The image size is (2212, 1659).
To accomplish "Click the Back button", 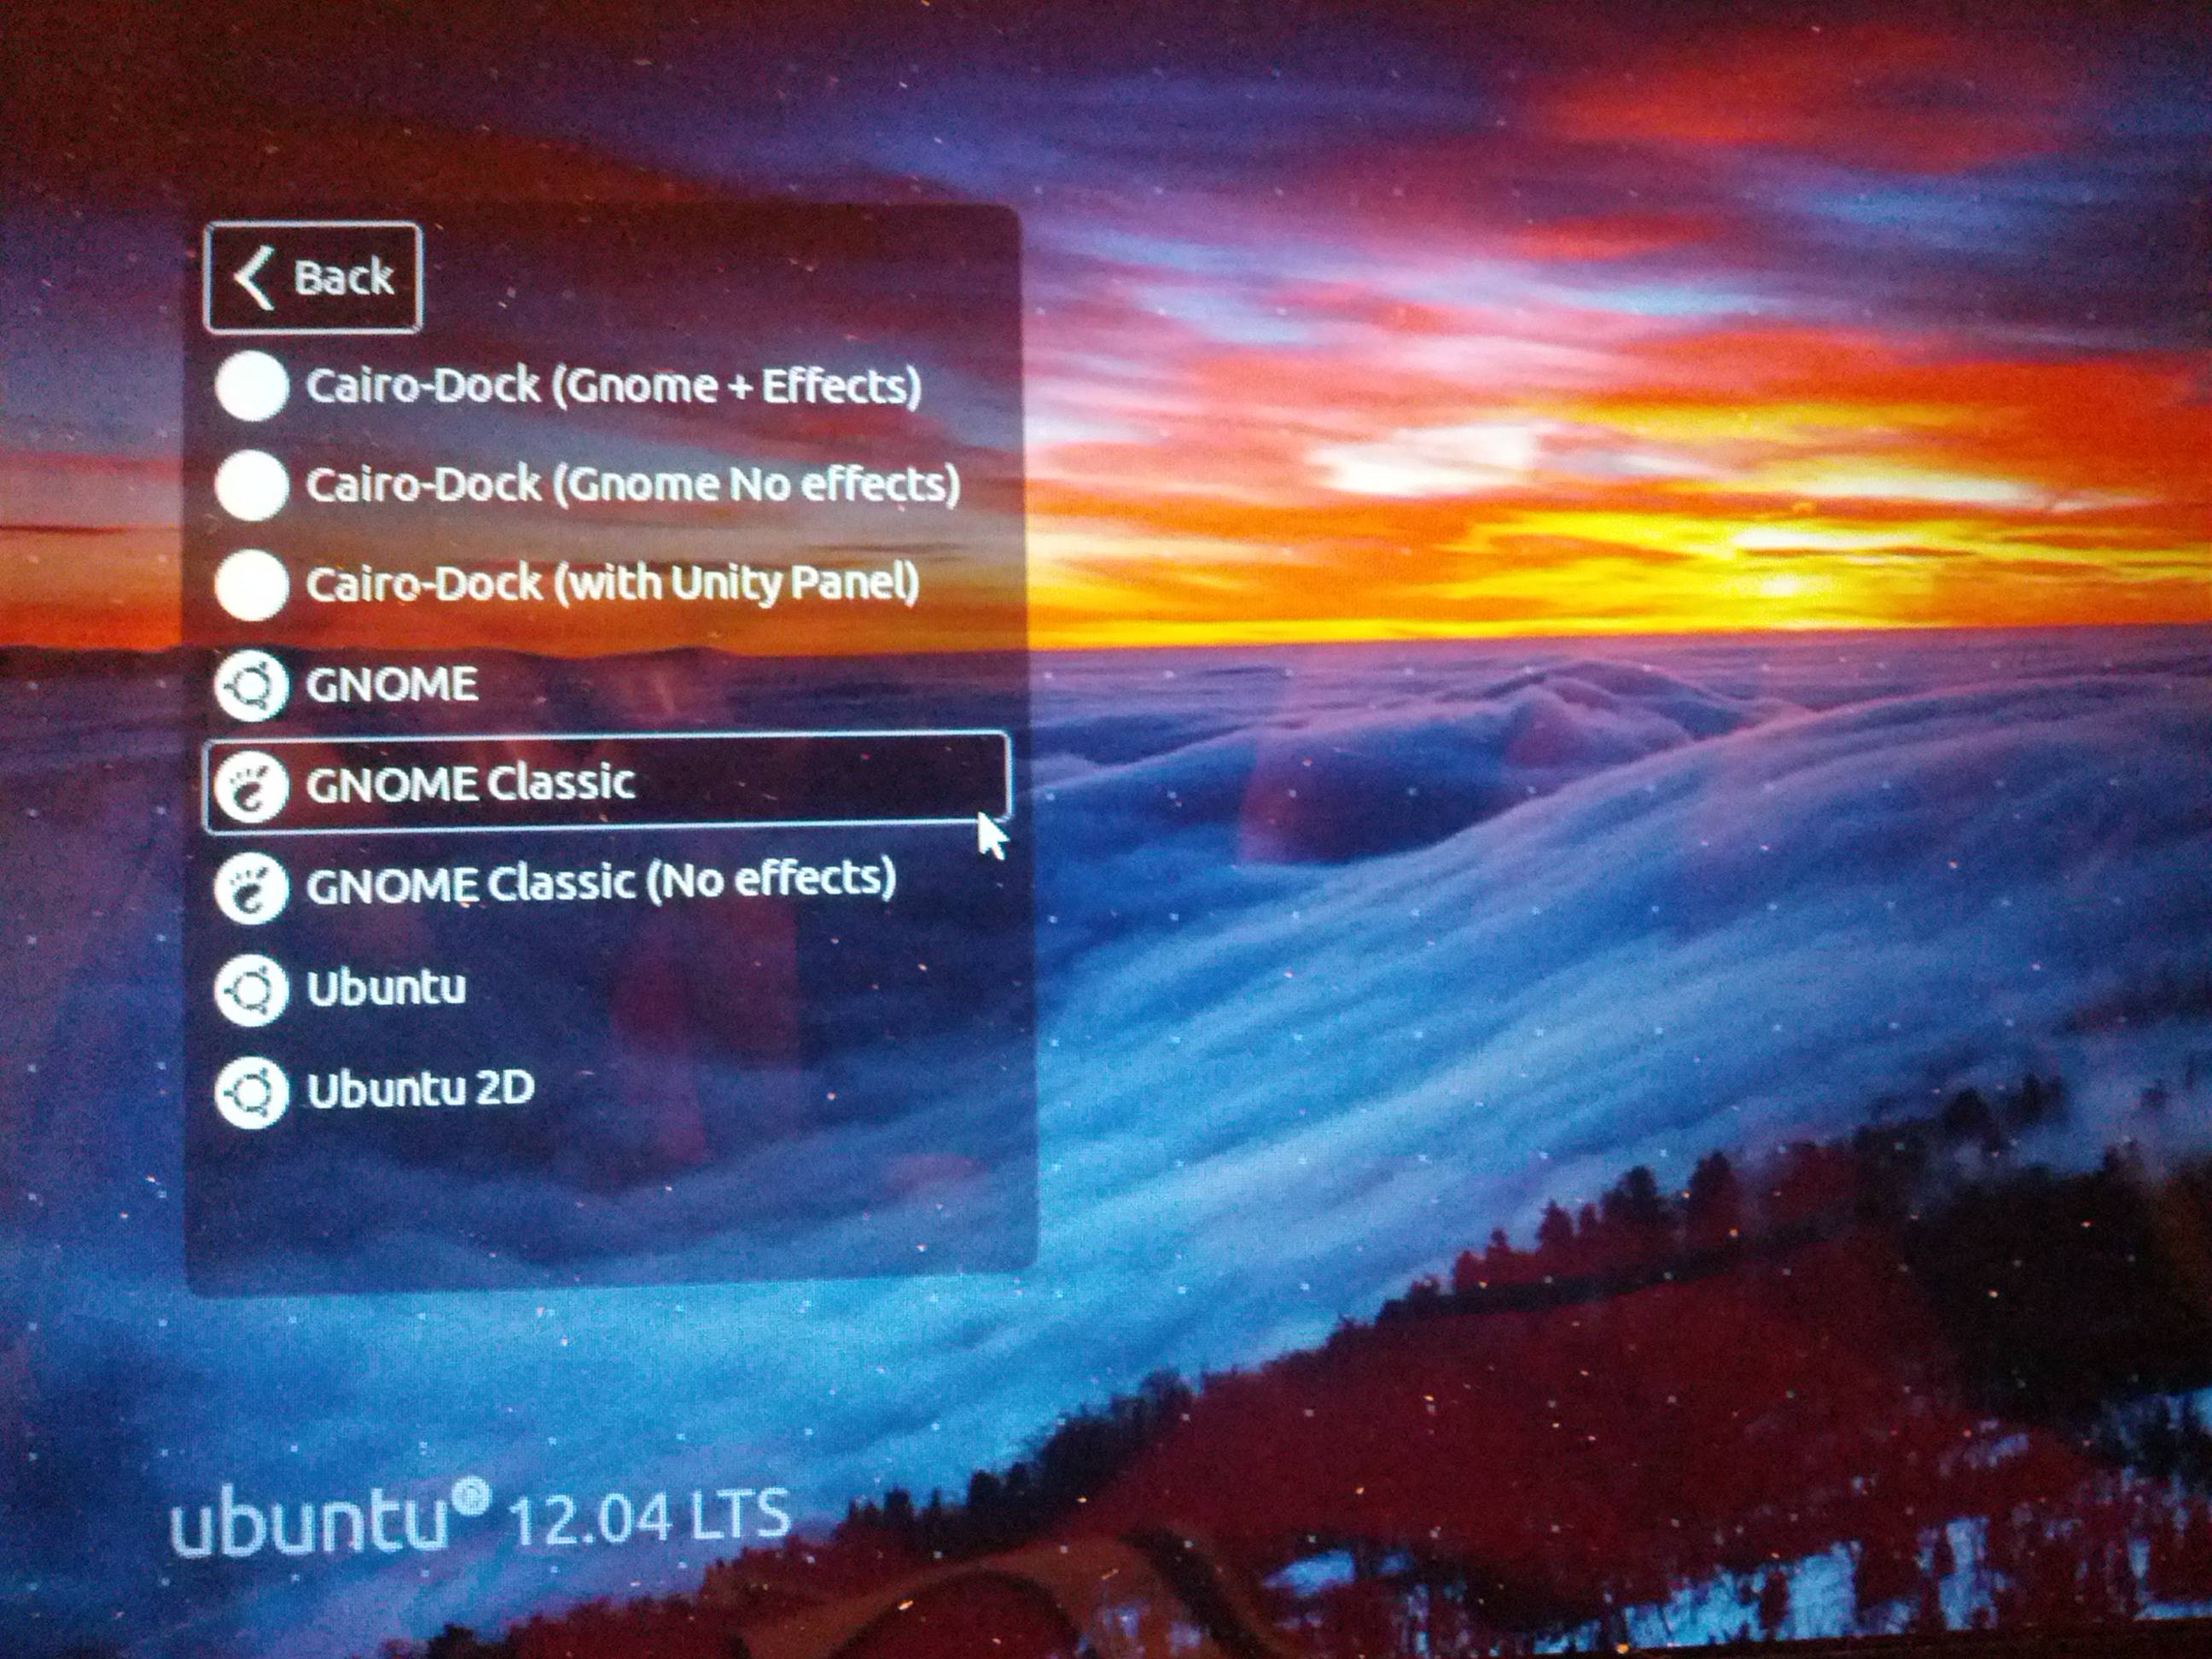I will point(313,277).
